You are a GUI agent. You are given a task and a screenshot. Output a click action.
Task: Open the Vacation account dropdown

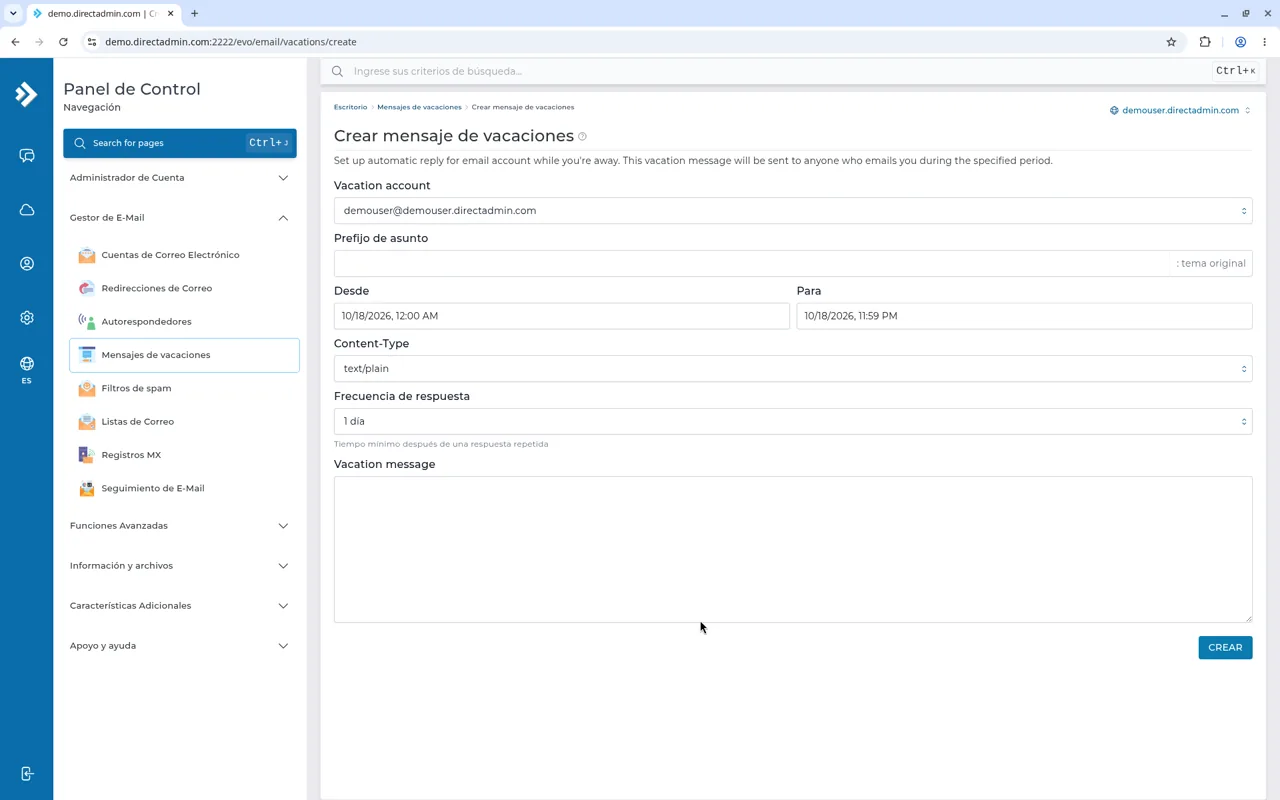tap(793, 211)
